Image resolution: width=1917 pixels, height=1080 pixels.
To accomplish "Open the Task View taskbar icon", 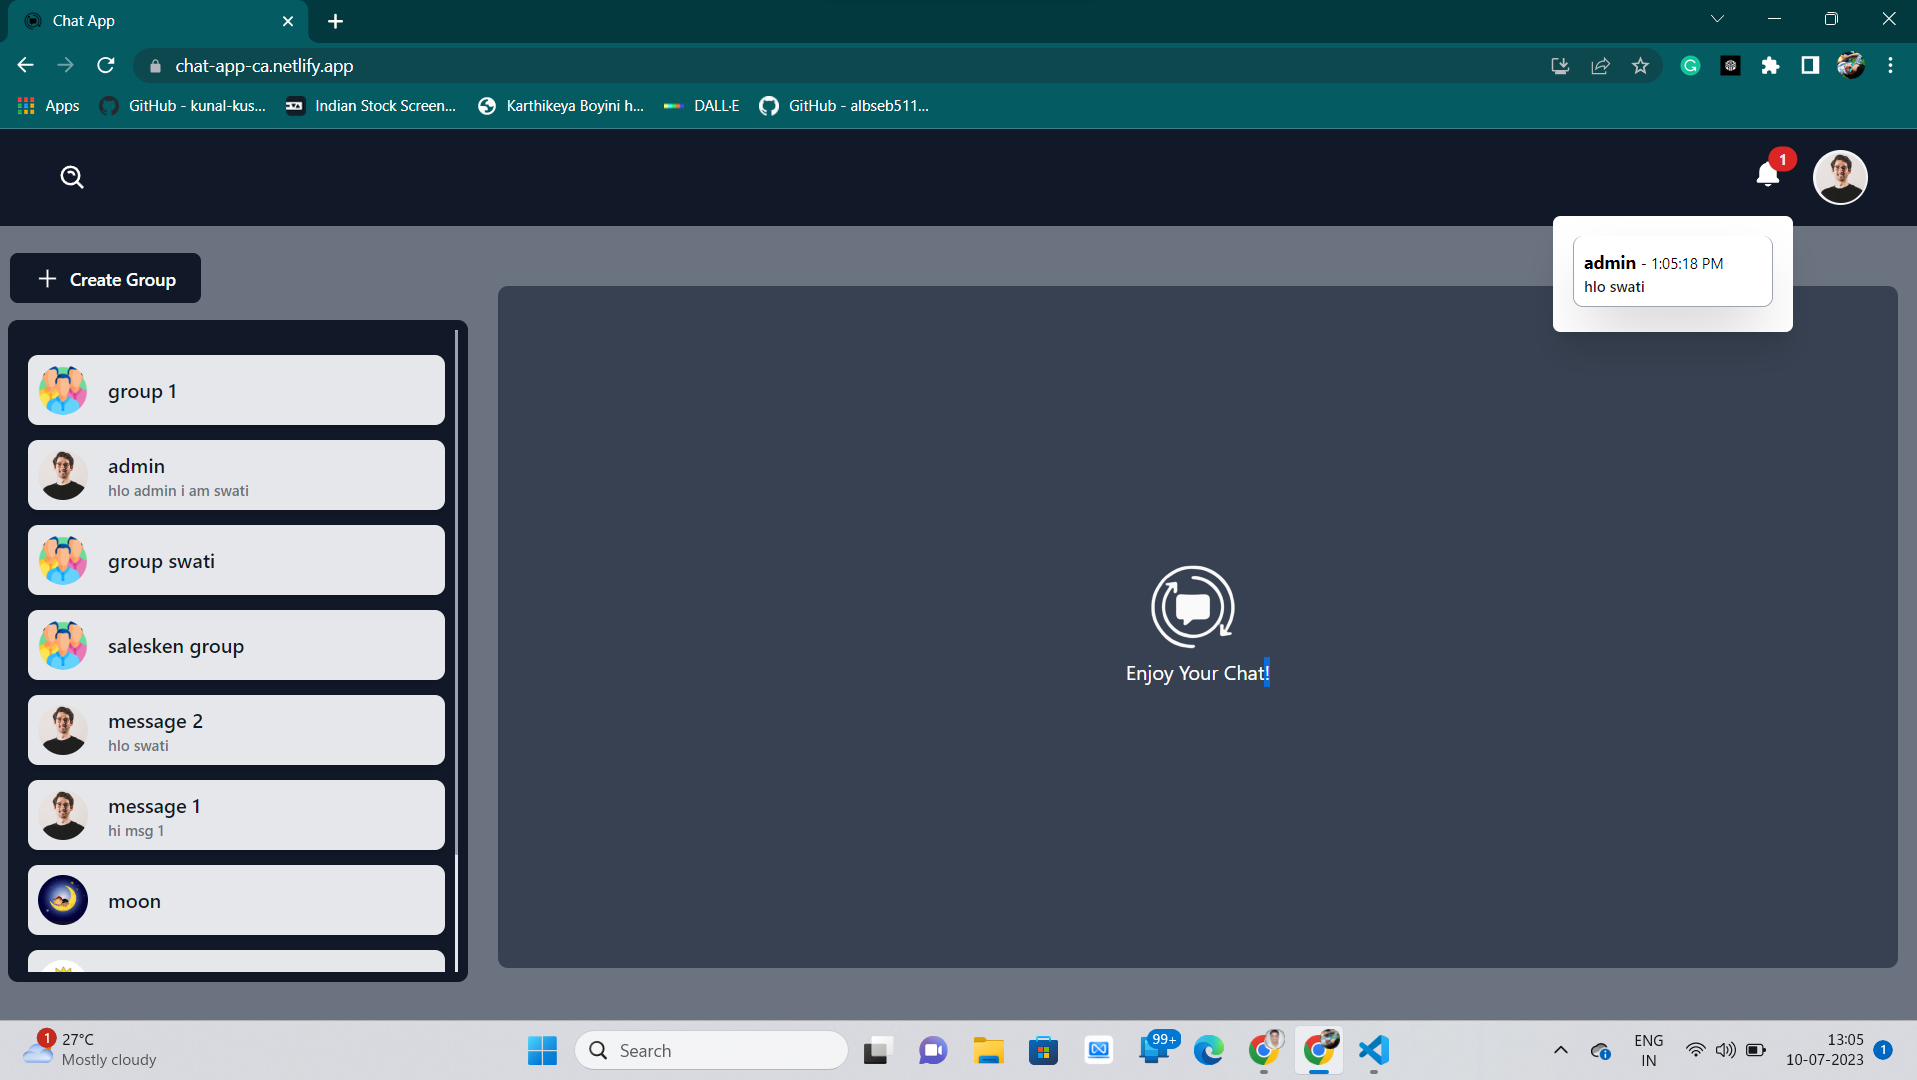I will (x=877, y=1050).
